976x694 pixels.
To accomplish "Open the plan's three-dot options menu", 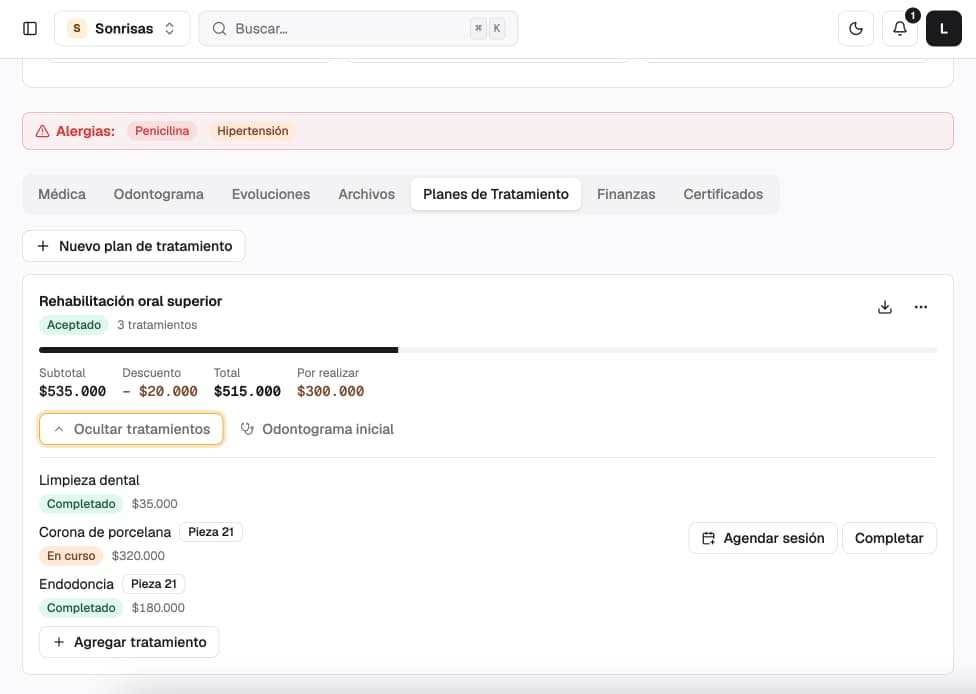I will 921,307.
